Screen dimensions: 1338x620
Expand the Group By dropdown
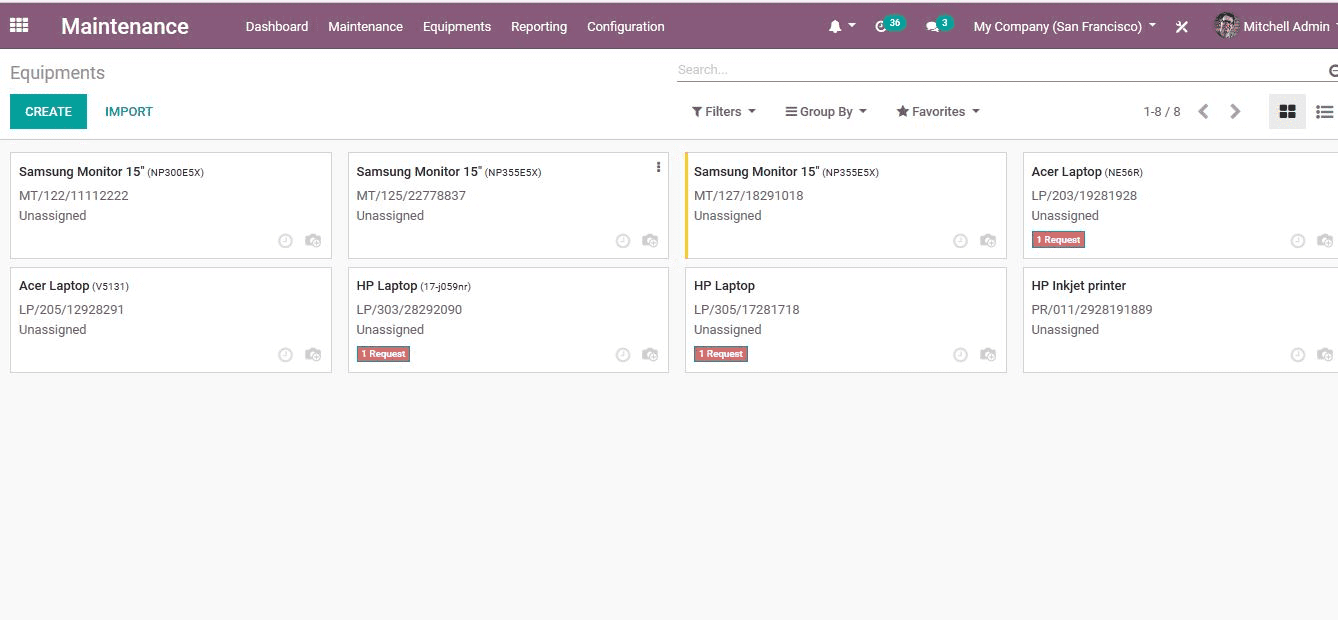pos(826,112)
